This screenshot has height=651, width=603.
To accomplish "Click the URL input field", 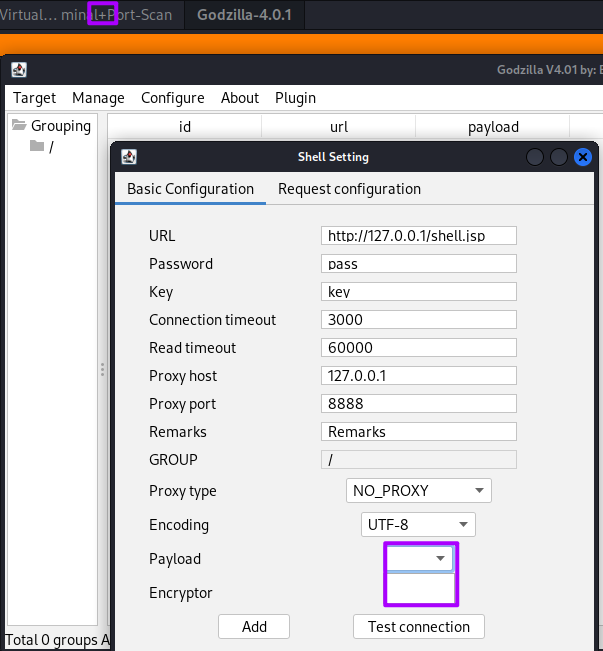I will [x=419, y=236].
